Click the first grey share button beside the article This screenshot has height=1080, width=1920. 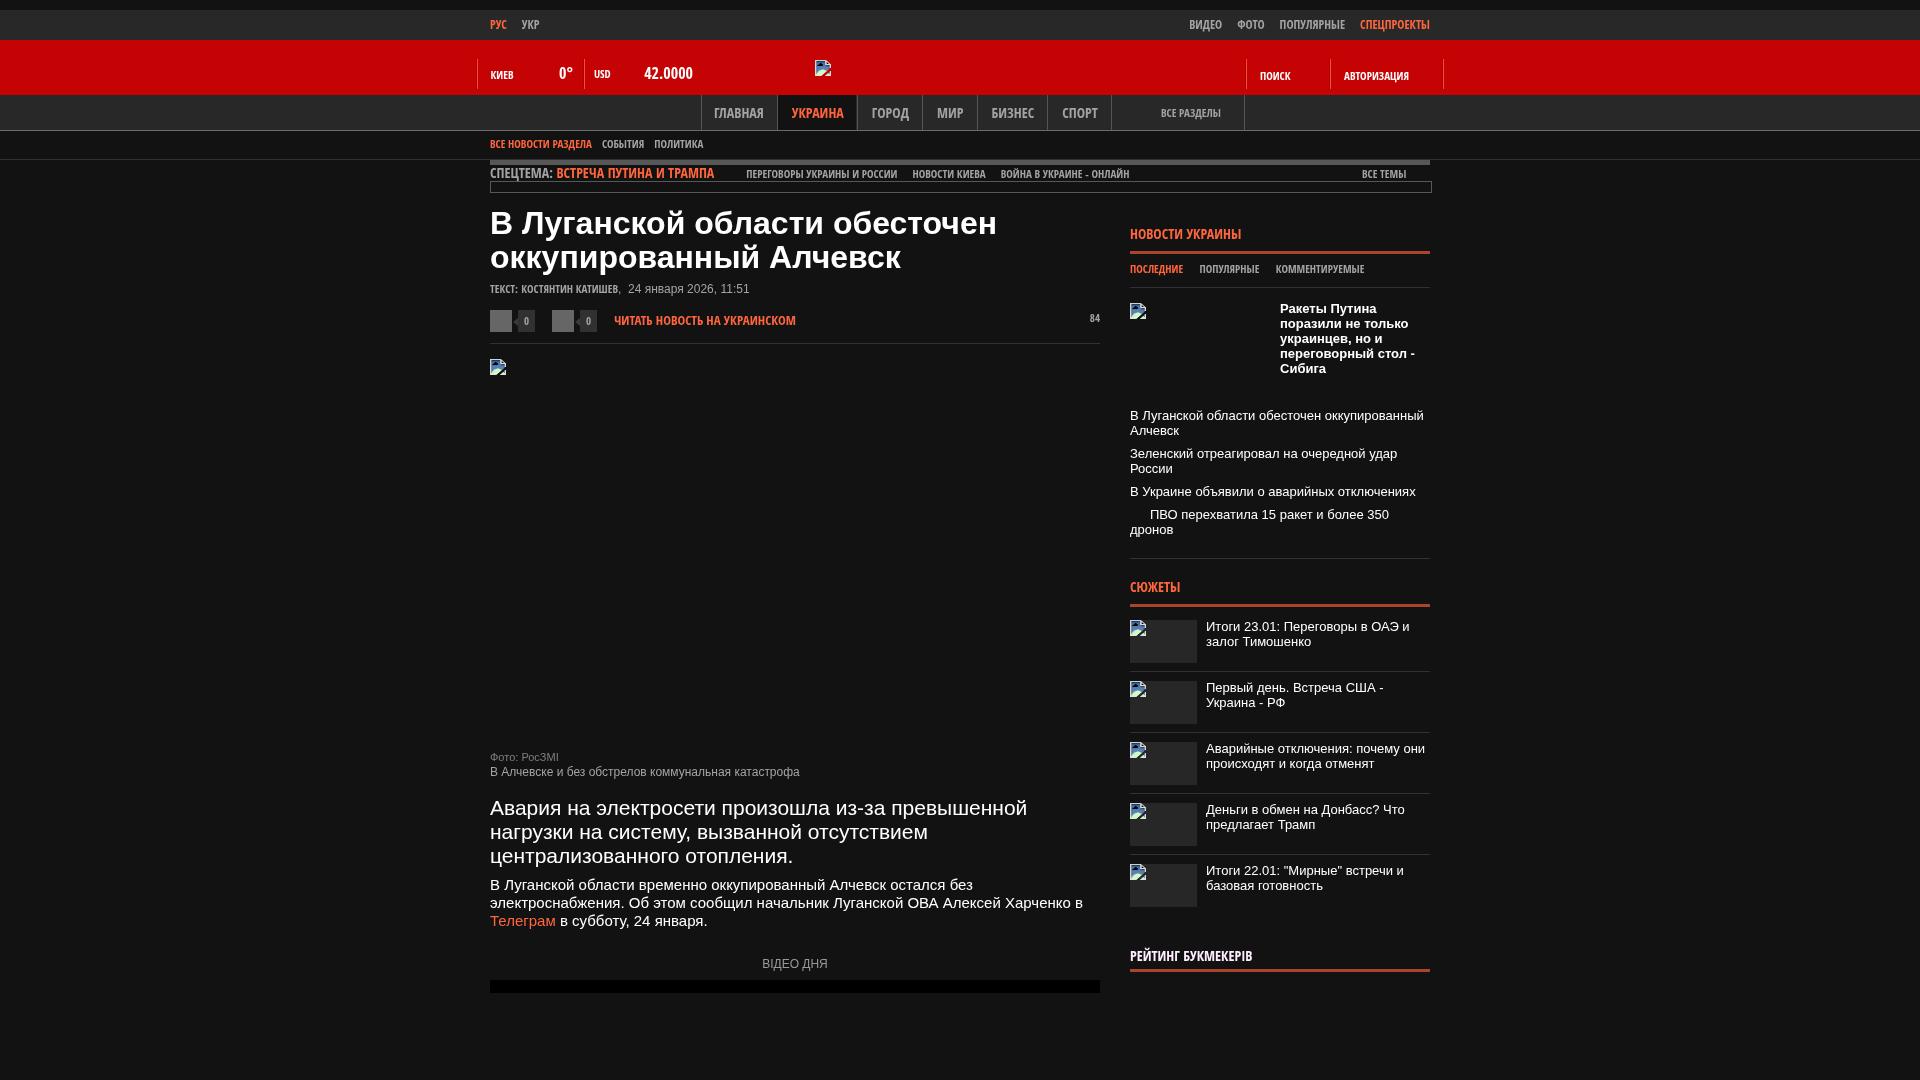pos(501,321)
